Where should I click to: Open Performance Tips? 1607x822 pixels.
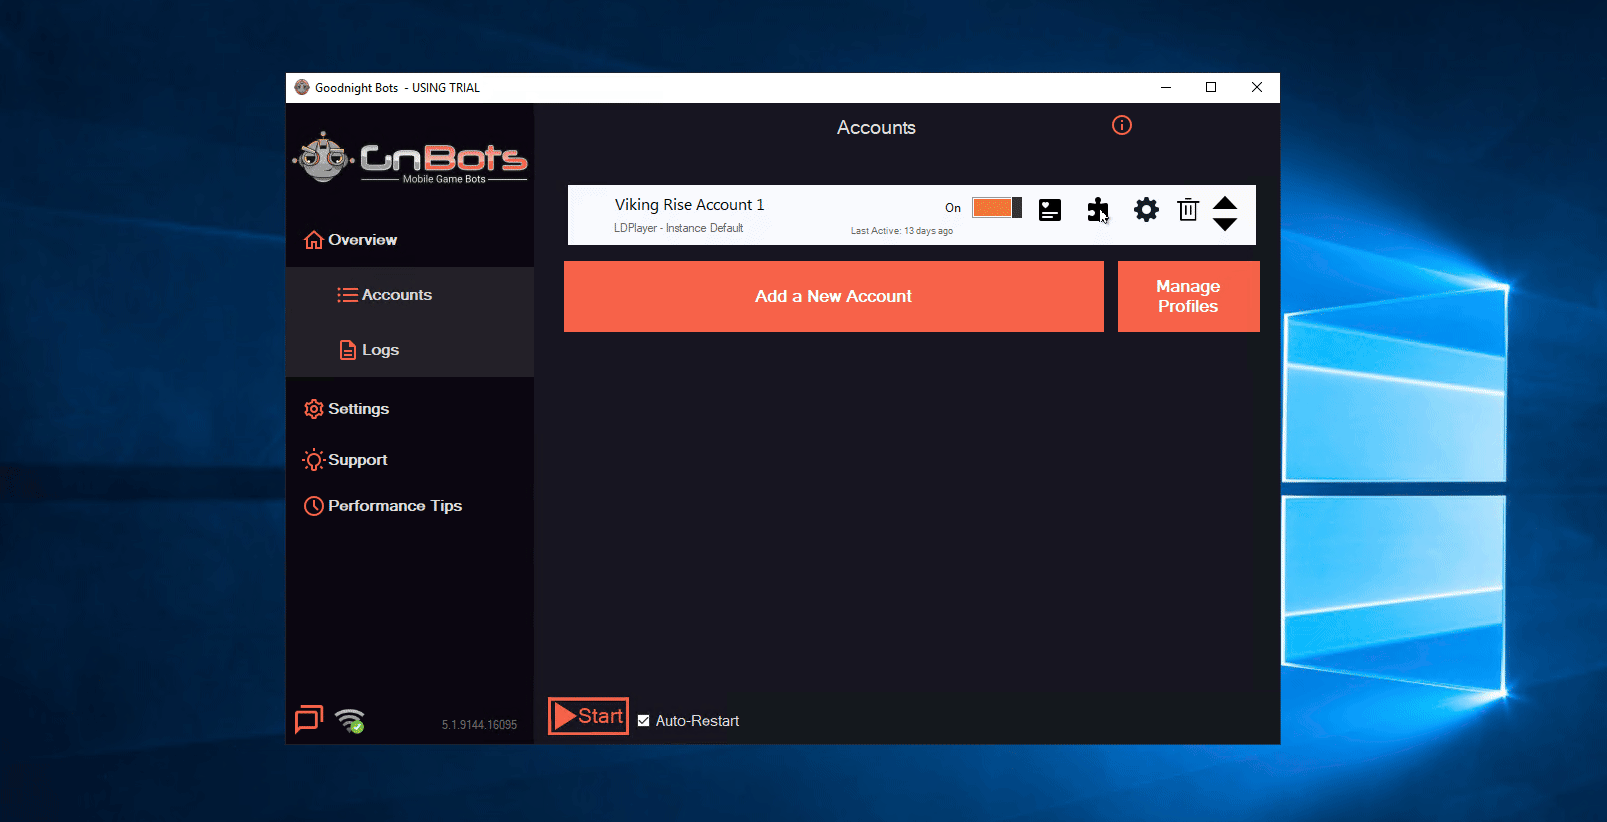pos(383,506)
